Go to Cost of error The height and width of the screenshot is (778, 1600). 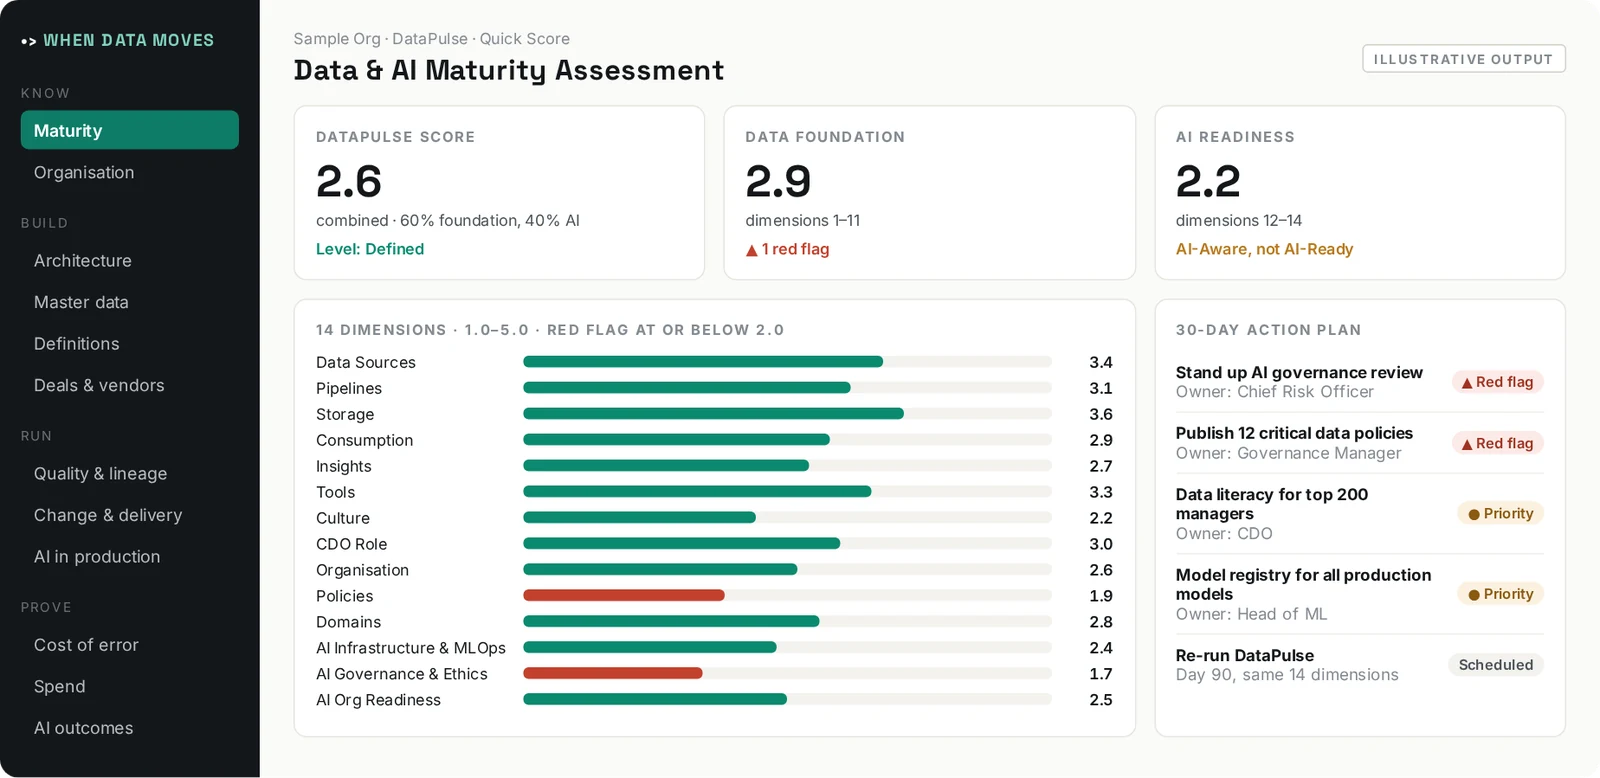(86, 645)
